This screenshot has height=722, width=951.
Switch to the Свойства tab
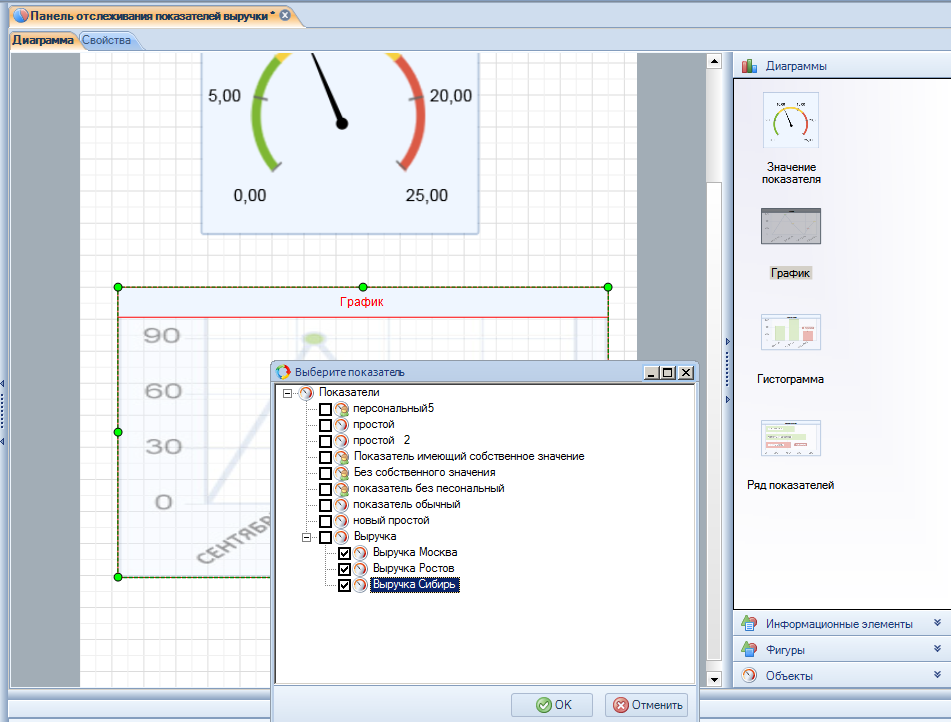[x=105, y=41]
